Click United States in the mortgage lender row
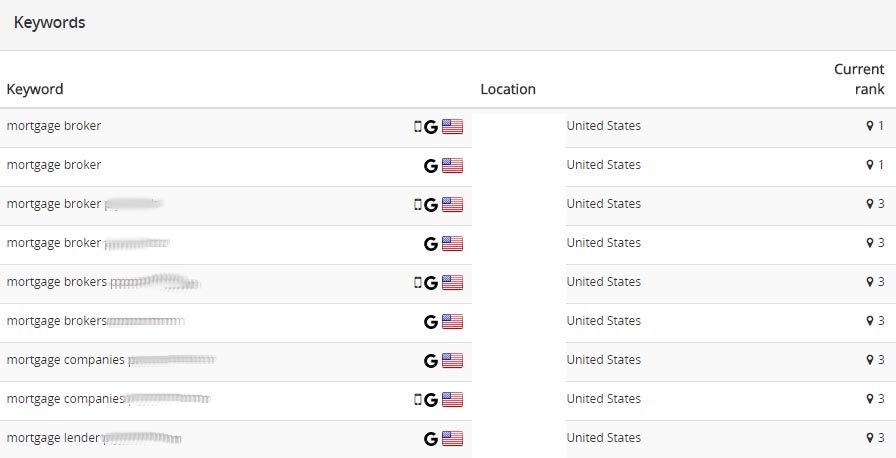The height and width of the screenshot is (458, 896). point(603,437)
